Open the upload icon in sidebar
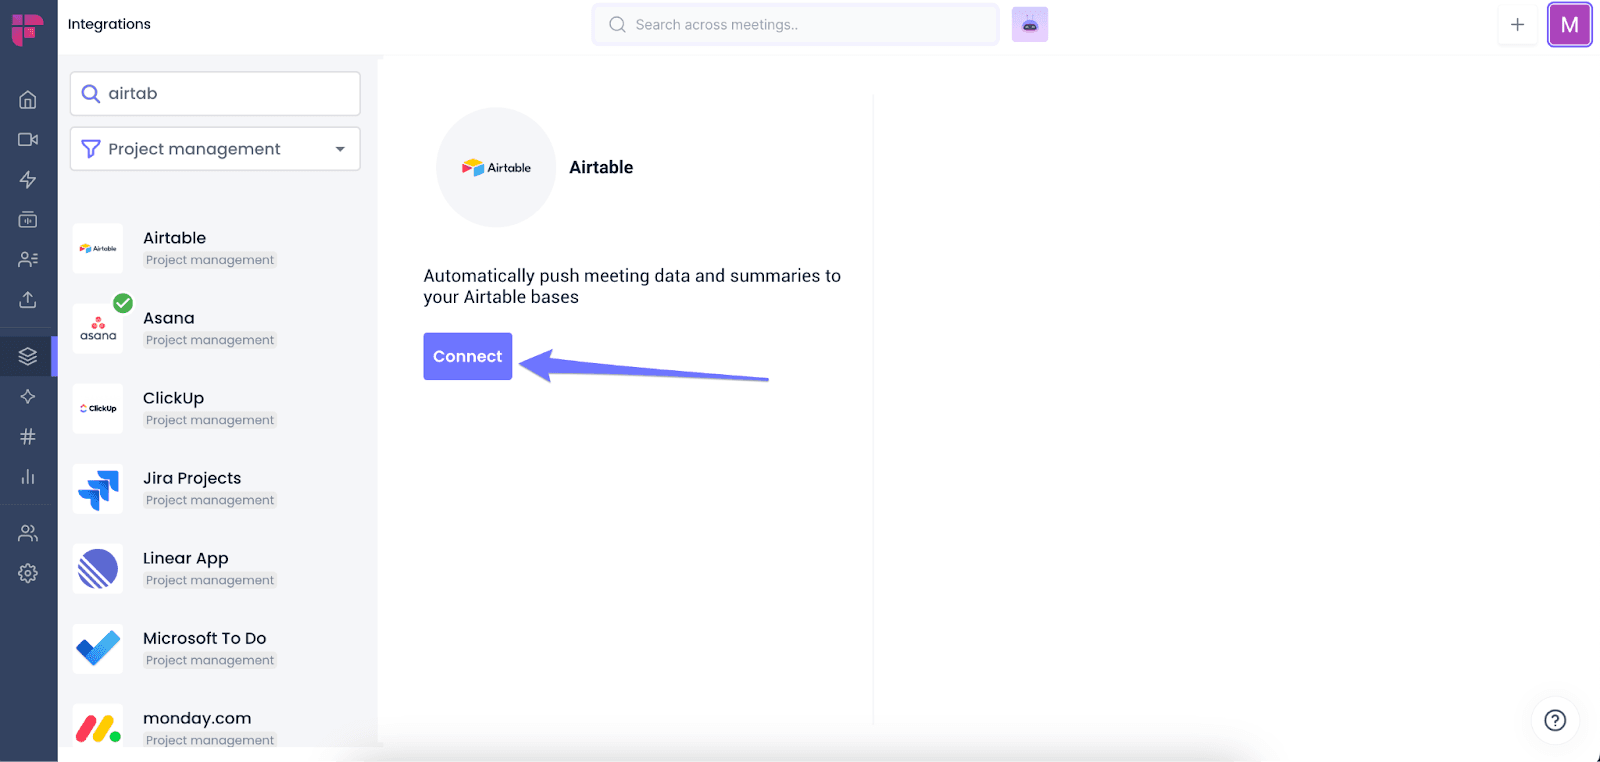The height and width of the screenshot is (762, 1600). click(x=28, y=299)
